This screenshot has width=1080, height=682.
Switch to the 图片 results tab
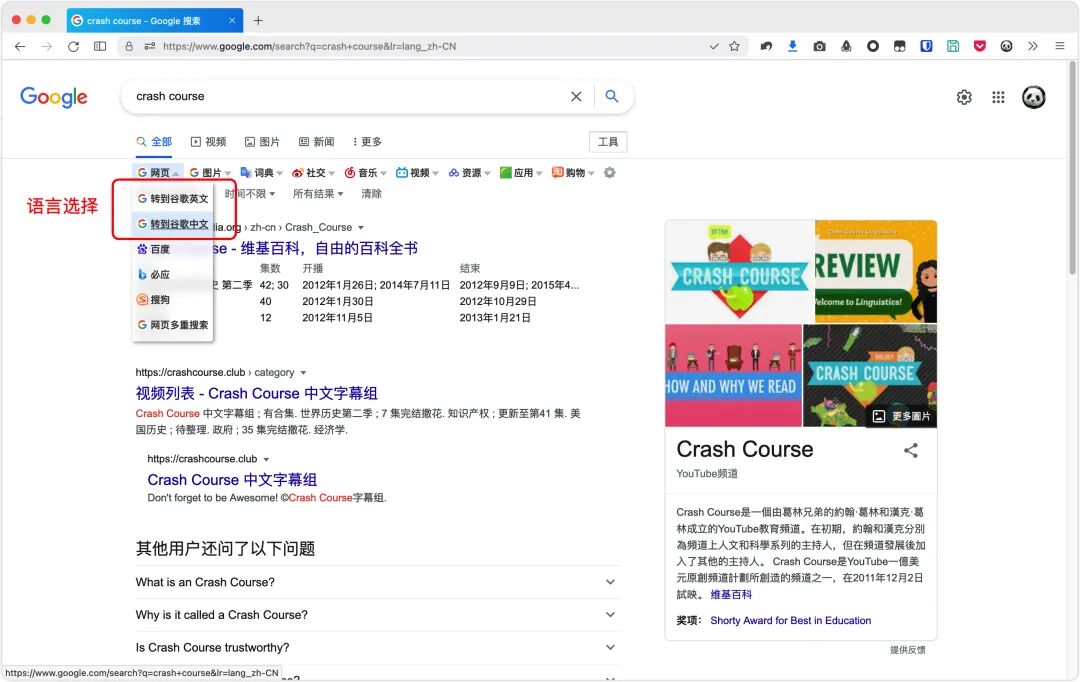click(x=262, y=142)
